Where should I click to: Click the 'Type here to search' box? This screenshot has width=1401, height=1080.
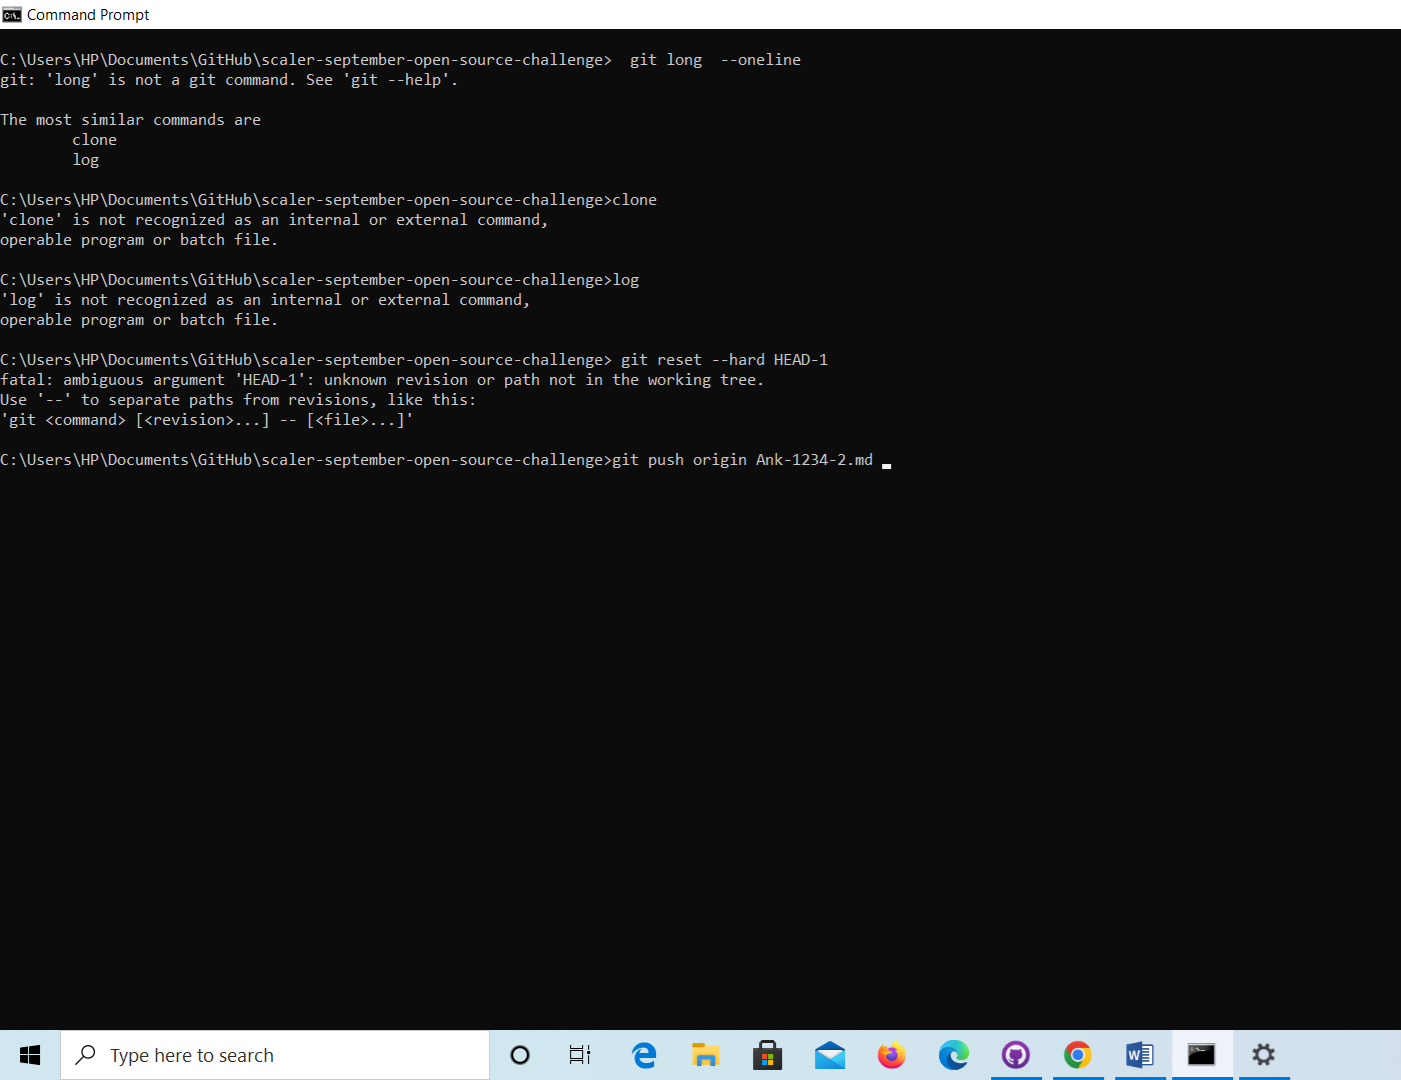(275, 1055)
